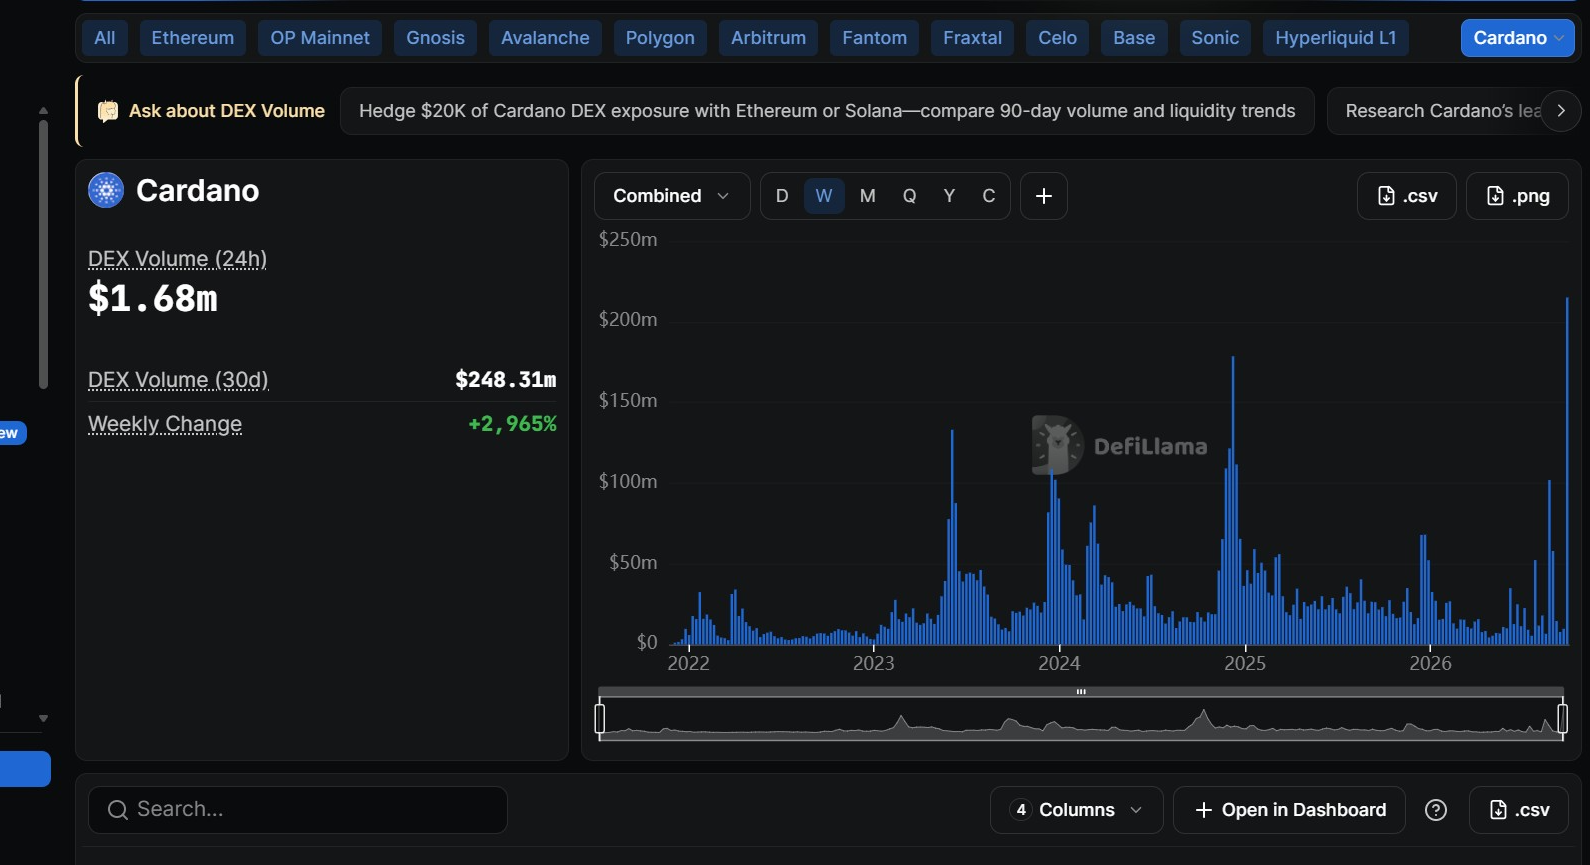Switch to the Polygon tab
The width and height of the screenshot is (1590, 865).
click(x=660, y=38)
